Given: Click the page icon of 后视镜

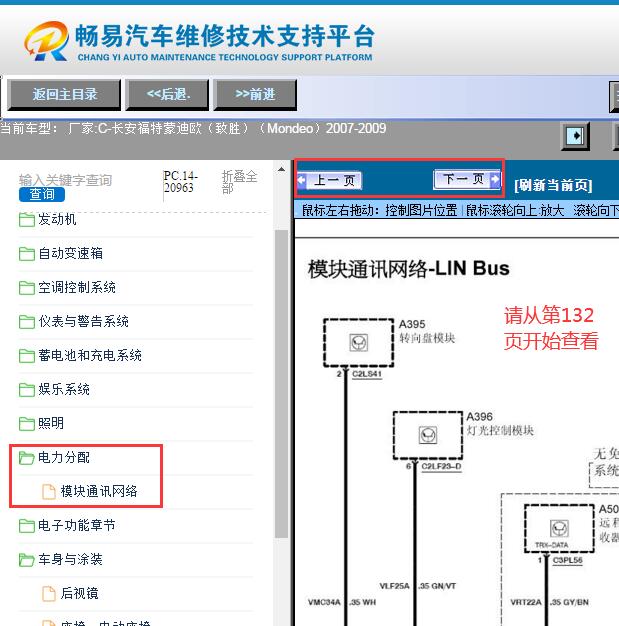Looking at the screenshot, I should [49, 594].
